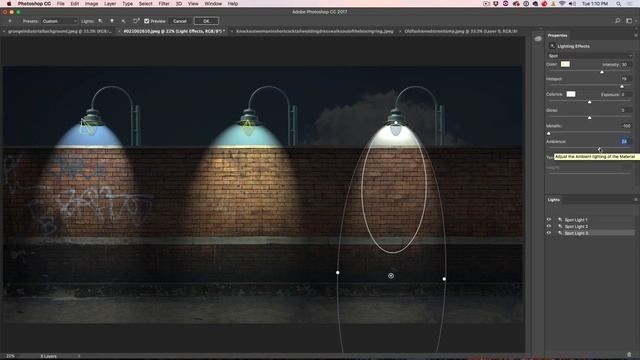Click the Metallic slider handle

point(549,133)
